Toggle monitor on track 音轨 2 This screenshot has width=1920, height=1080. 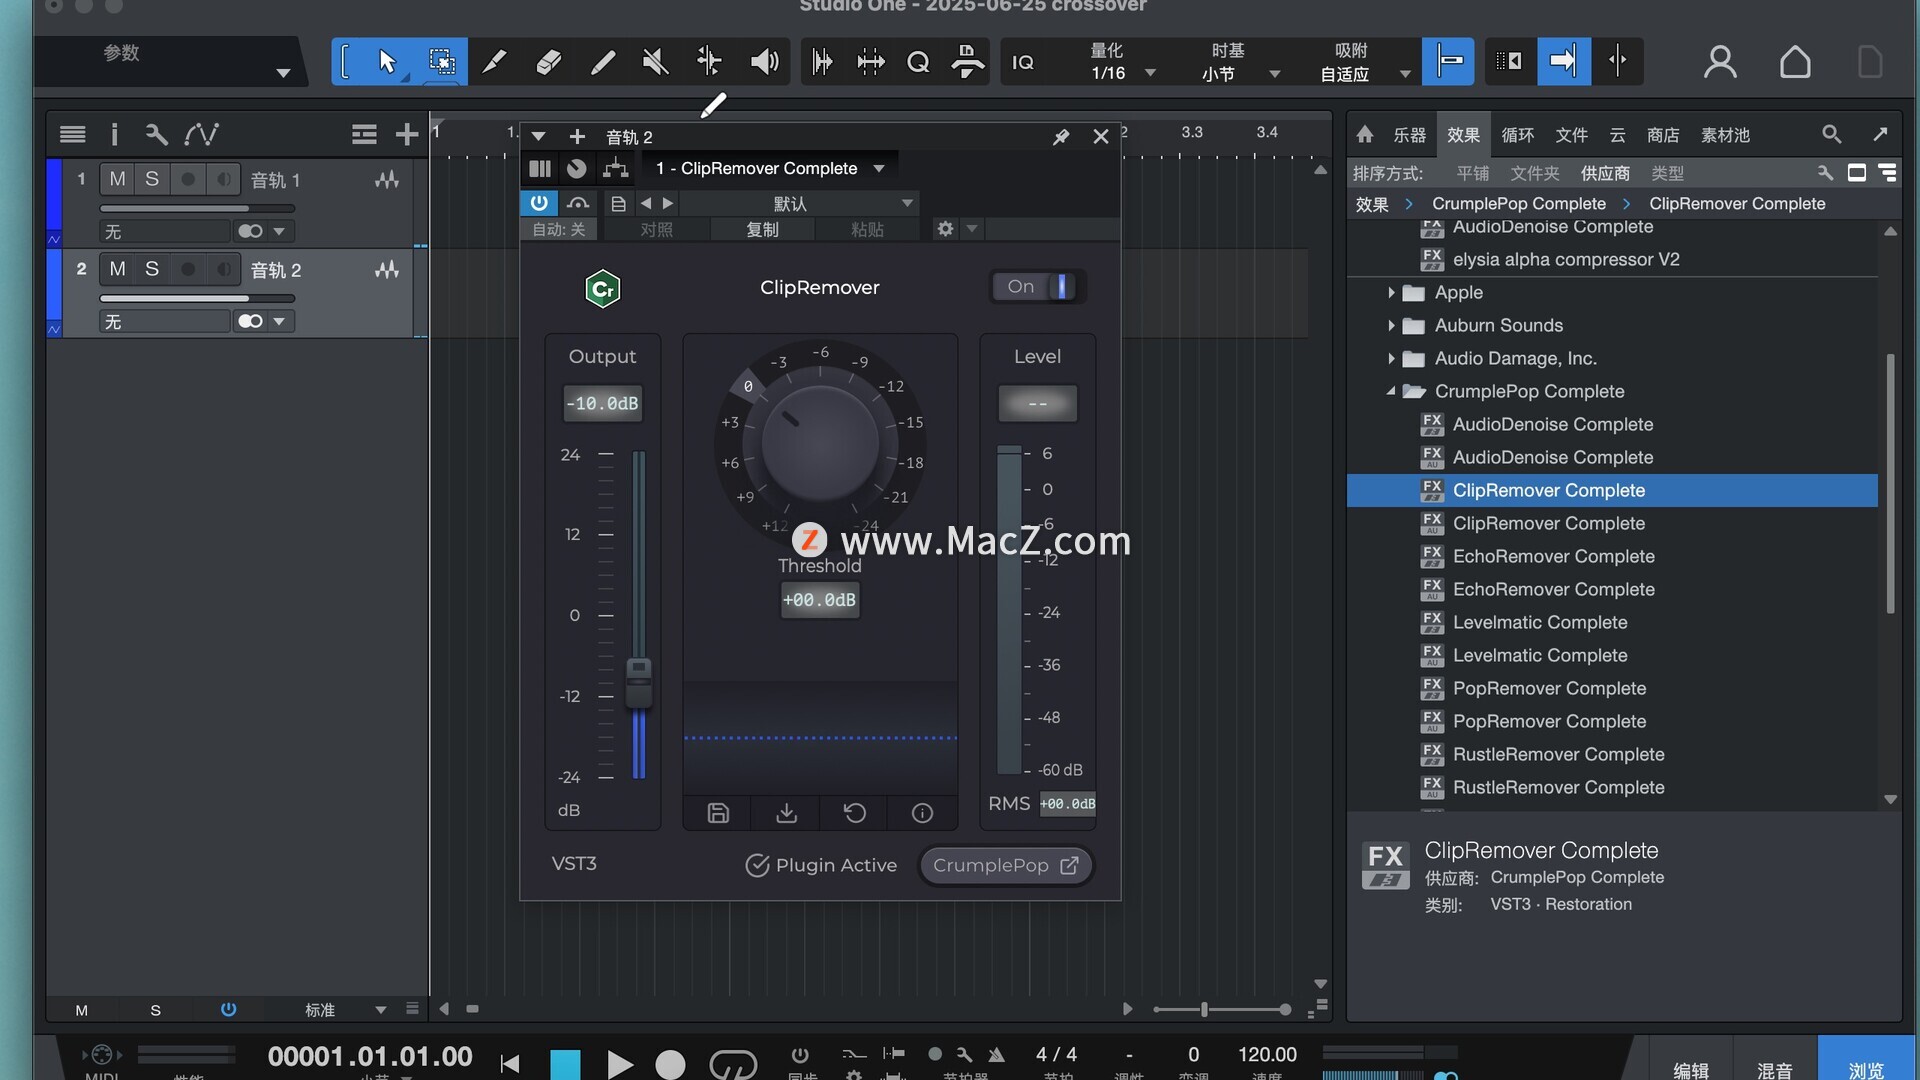click(x=223, y=269)
